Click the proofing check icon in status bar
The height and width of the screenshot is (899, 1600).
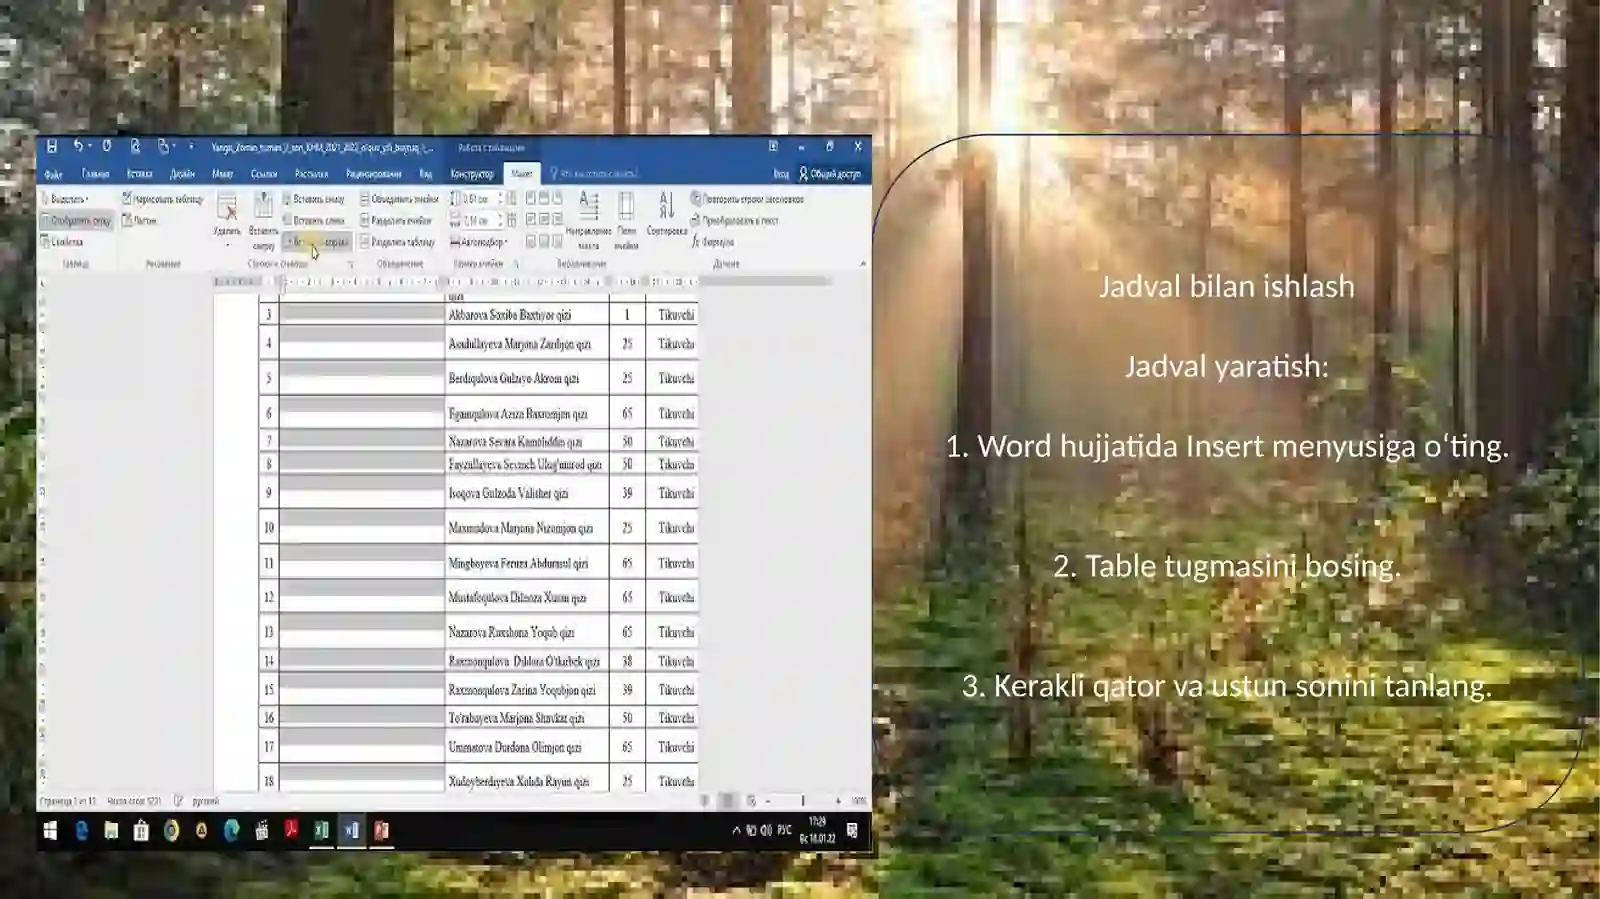pos(178,801)
